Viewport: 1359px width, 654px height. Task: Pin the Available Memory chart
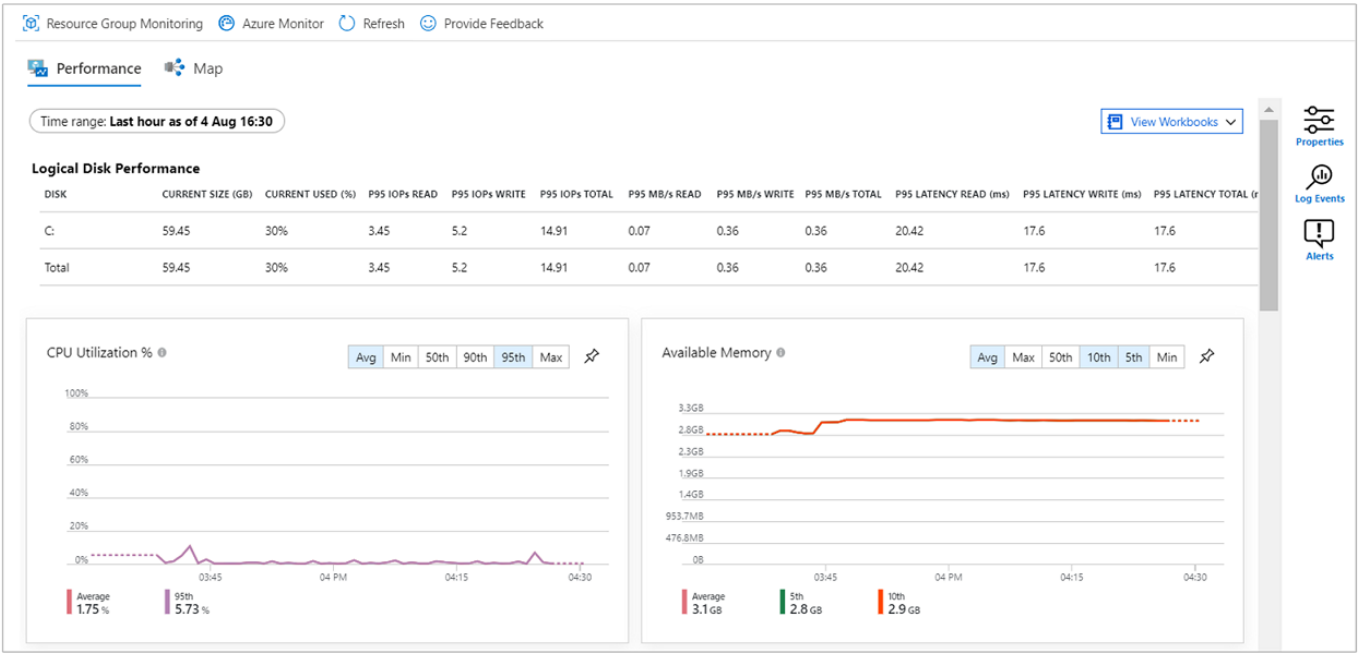click(x=1207, y=356)
